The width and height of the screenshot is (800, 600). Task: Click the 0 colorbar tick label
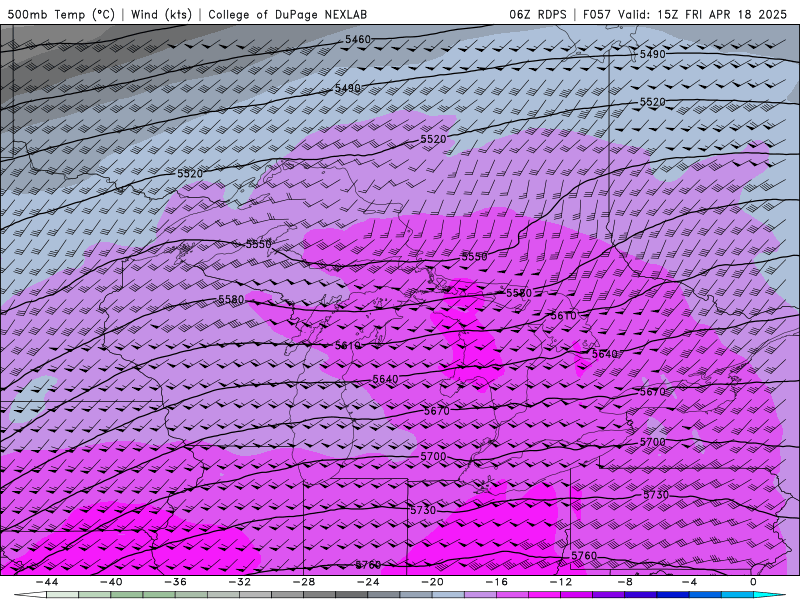pyautogui.click(x=754, y=582)
